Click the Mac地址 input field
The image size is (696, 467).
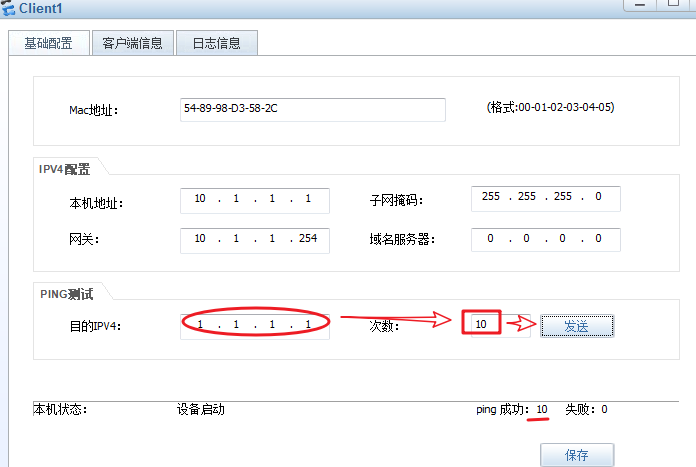(x=312, y=110)
